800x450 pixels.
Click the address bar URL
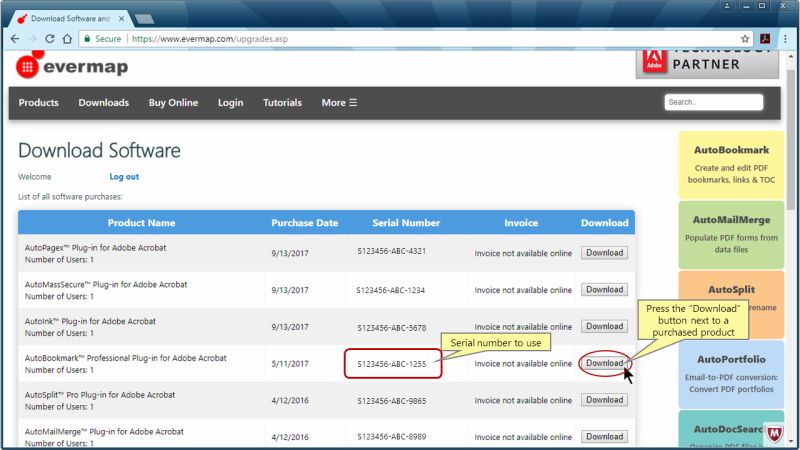tap(210, 39)
